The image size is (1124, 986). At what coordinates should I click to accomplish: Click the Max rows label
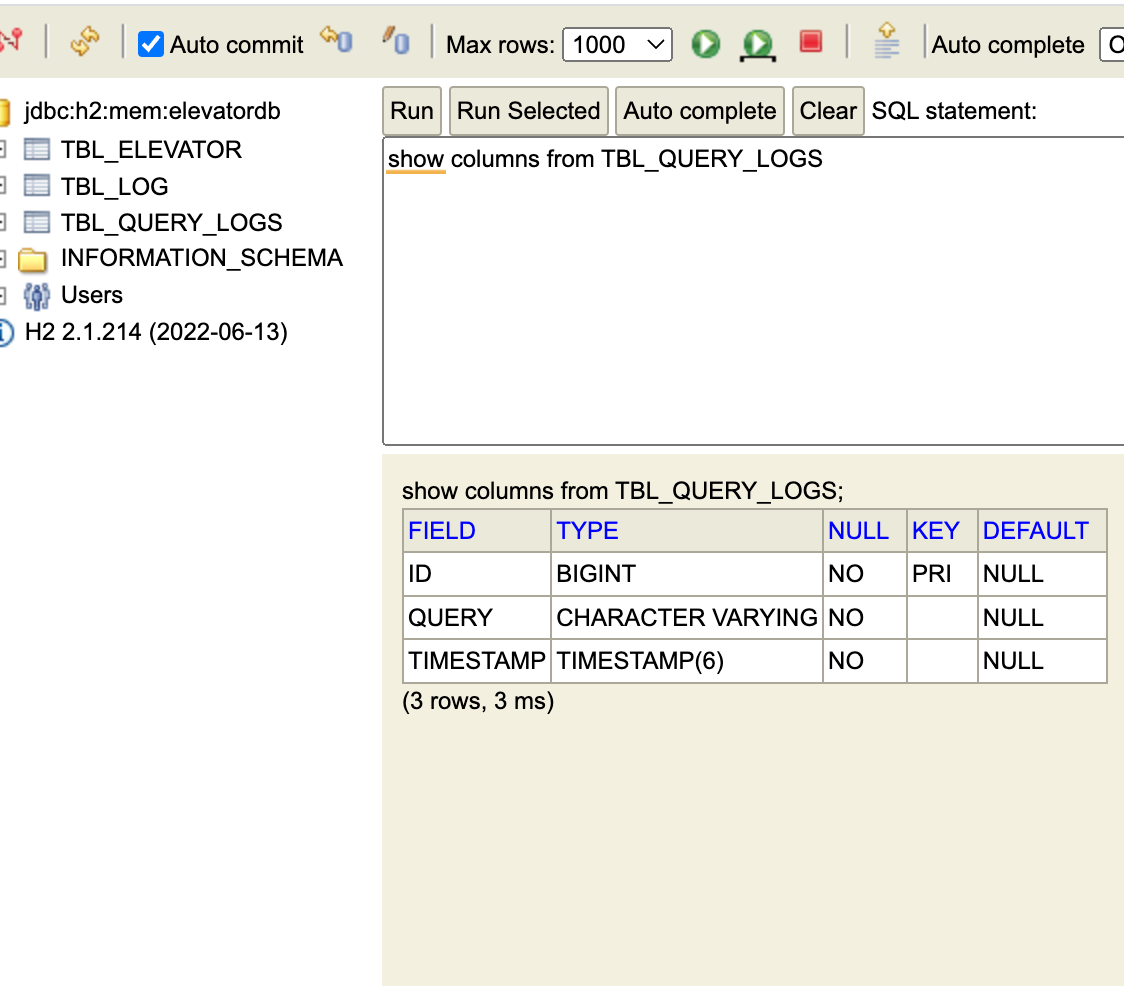500,44
